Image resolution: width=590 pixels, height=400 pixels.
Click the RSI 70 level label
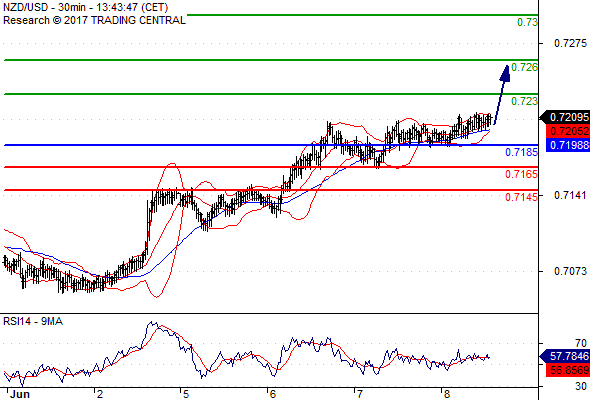tap(581, 343)
